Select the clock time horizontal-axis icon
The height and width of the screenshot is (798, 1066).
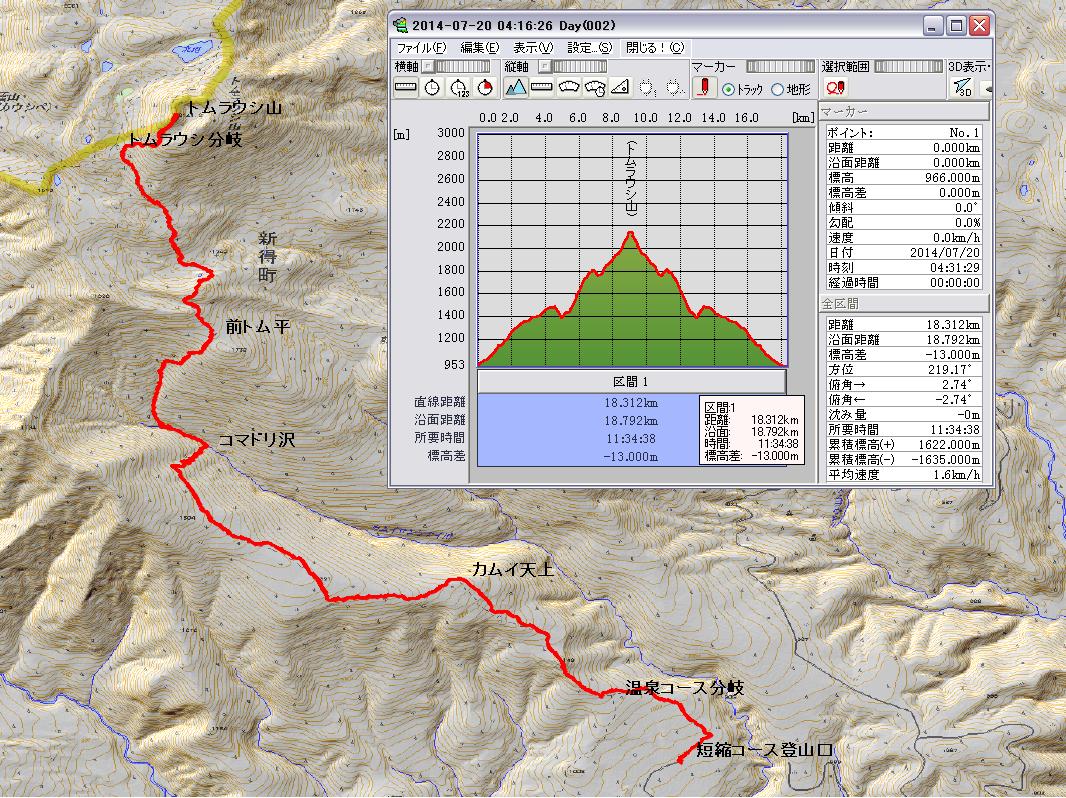(432, 88)
